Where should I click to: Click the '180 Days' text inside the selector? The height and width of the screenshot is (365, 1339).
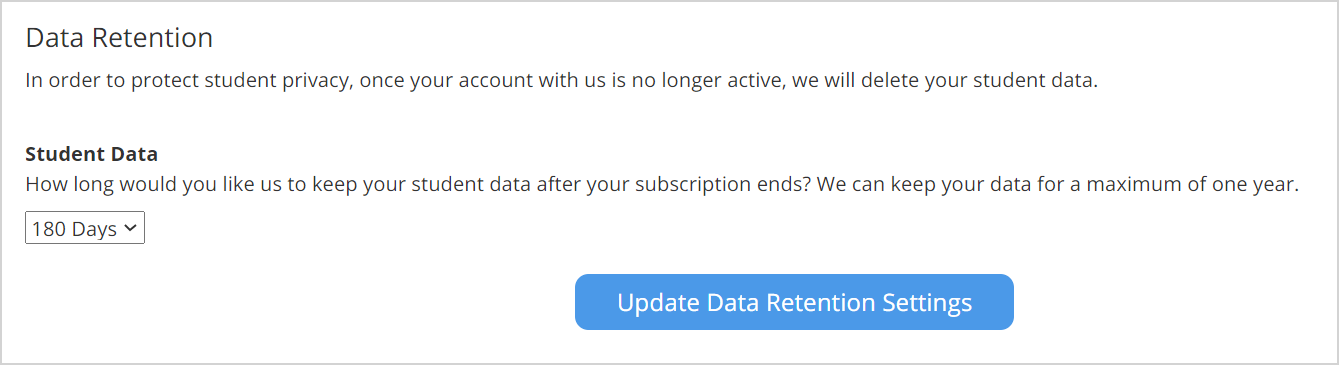click(x=75, y=229)
